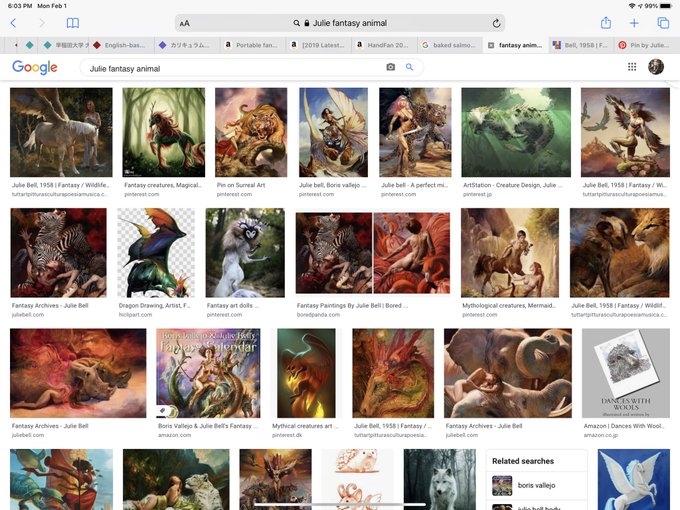The width and height of the screenshot is (680, 510).
Task: Open the white pegasus on blue image
Action: point(634,479)
